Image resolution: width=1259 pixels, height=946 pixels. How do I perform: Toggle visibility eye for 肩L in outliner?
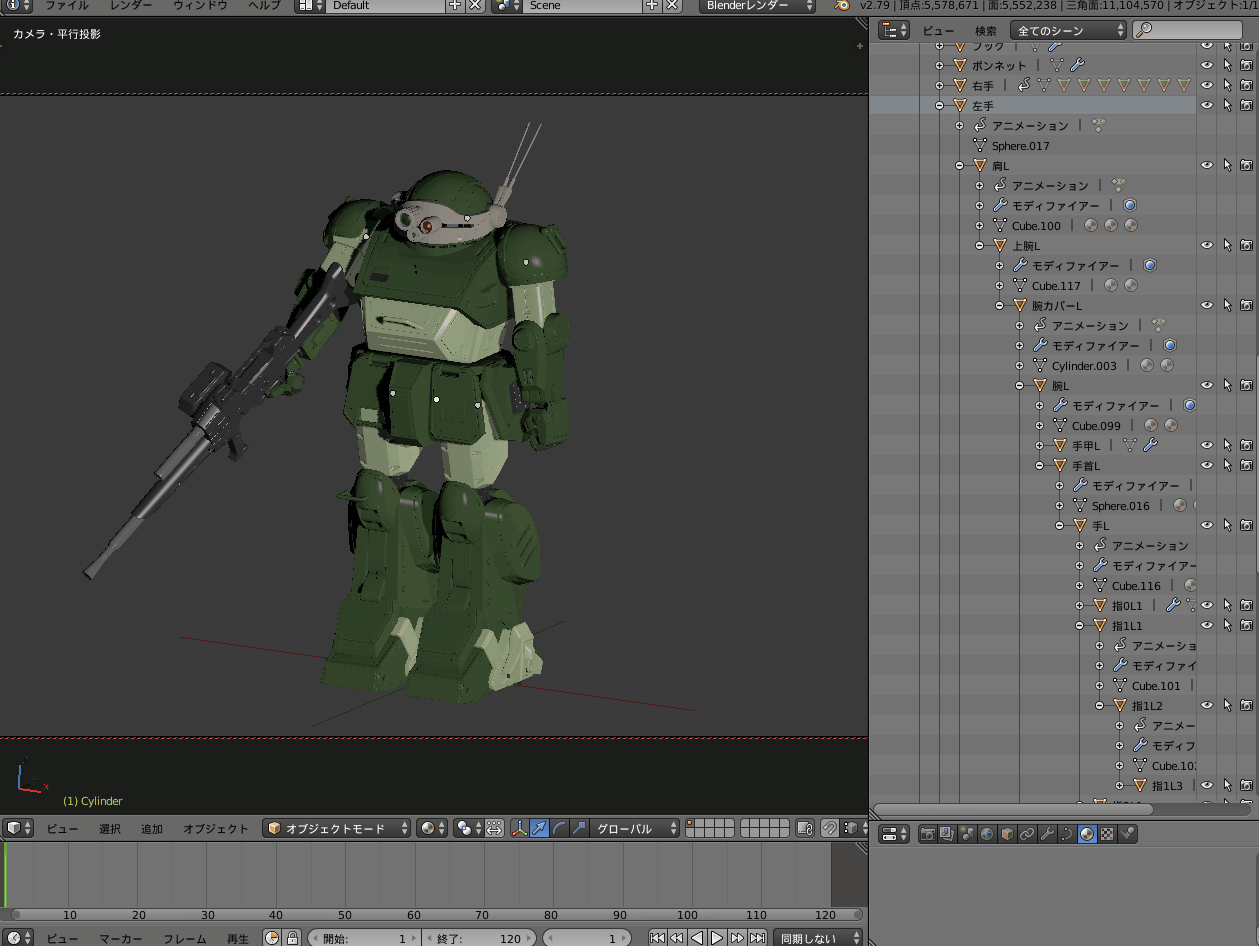pos(1207,165)
